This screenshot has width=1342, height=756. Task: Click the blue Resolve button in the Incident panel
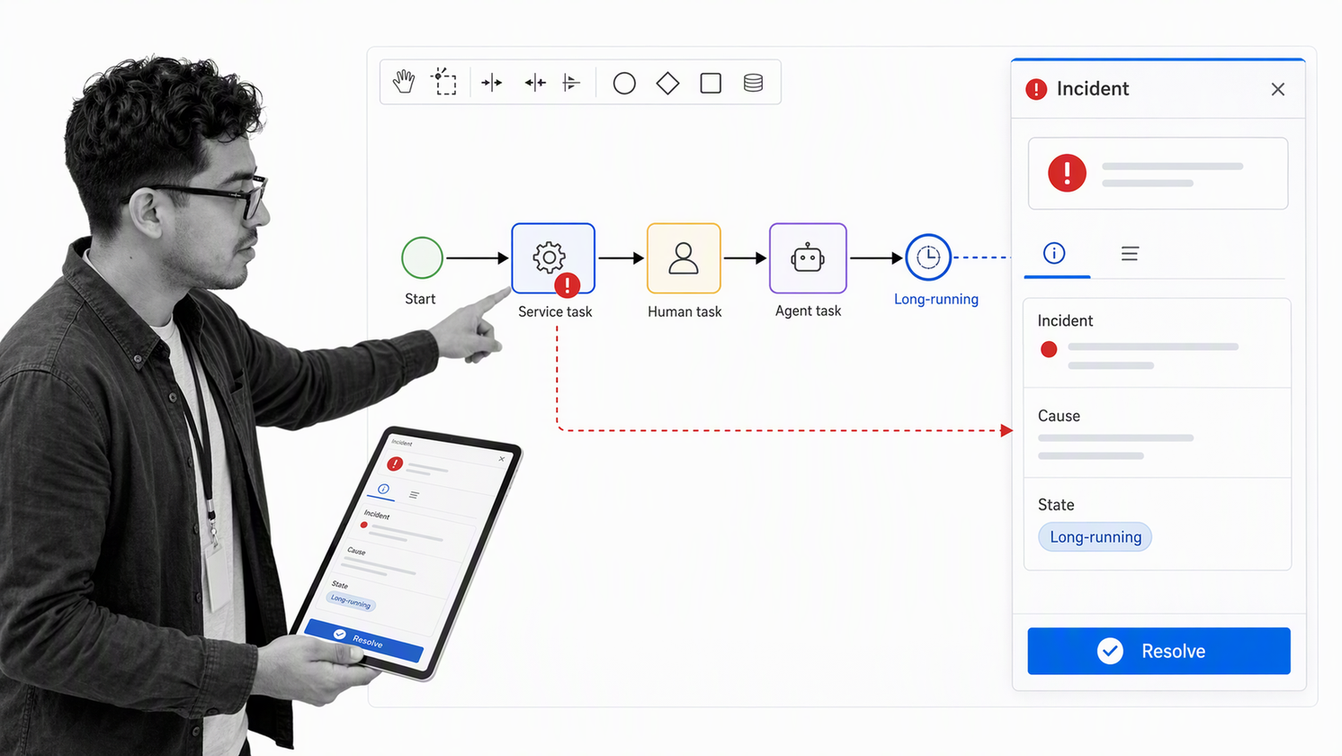coord(1159,651)
